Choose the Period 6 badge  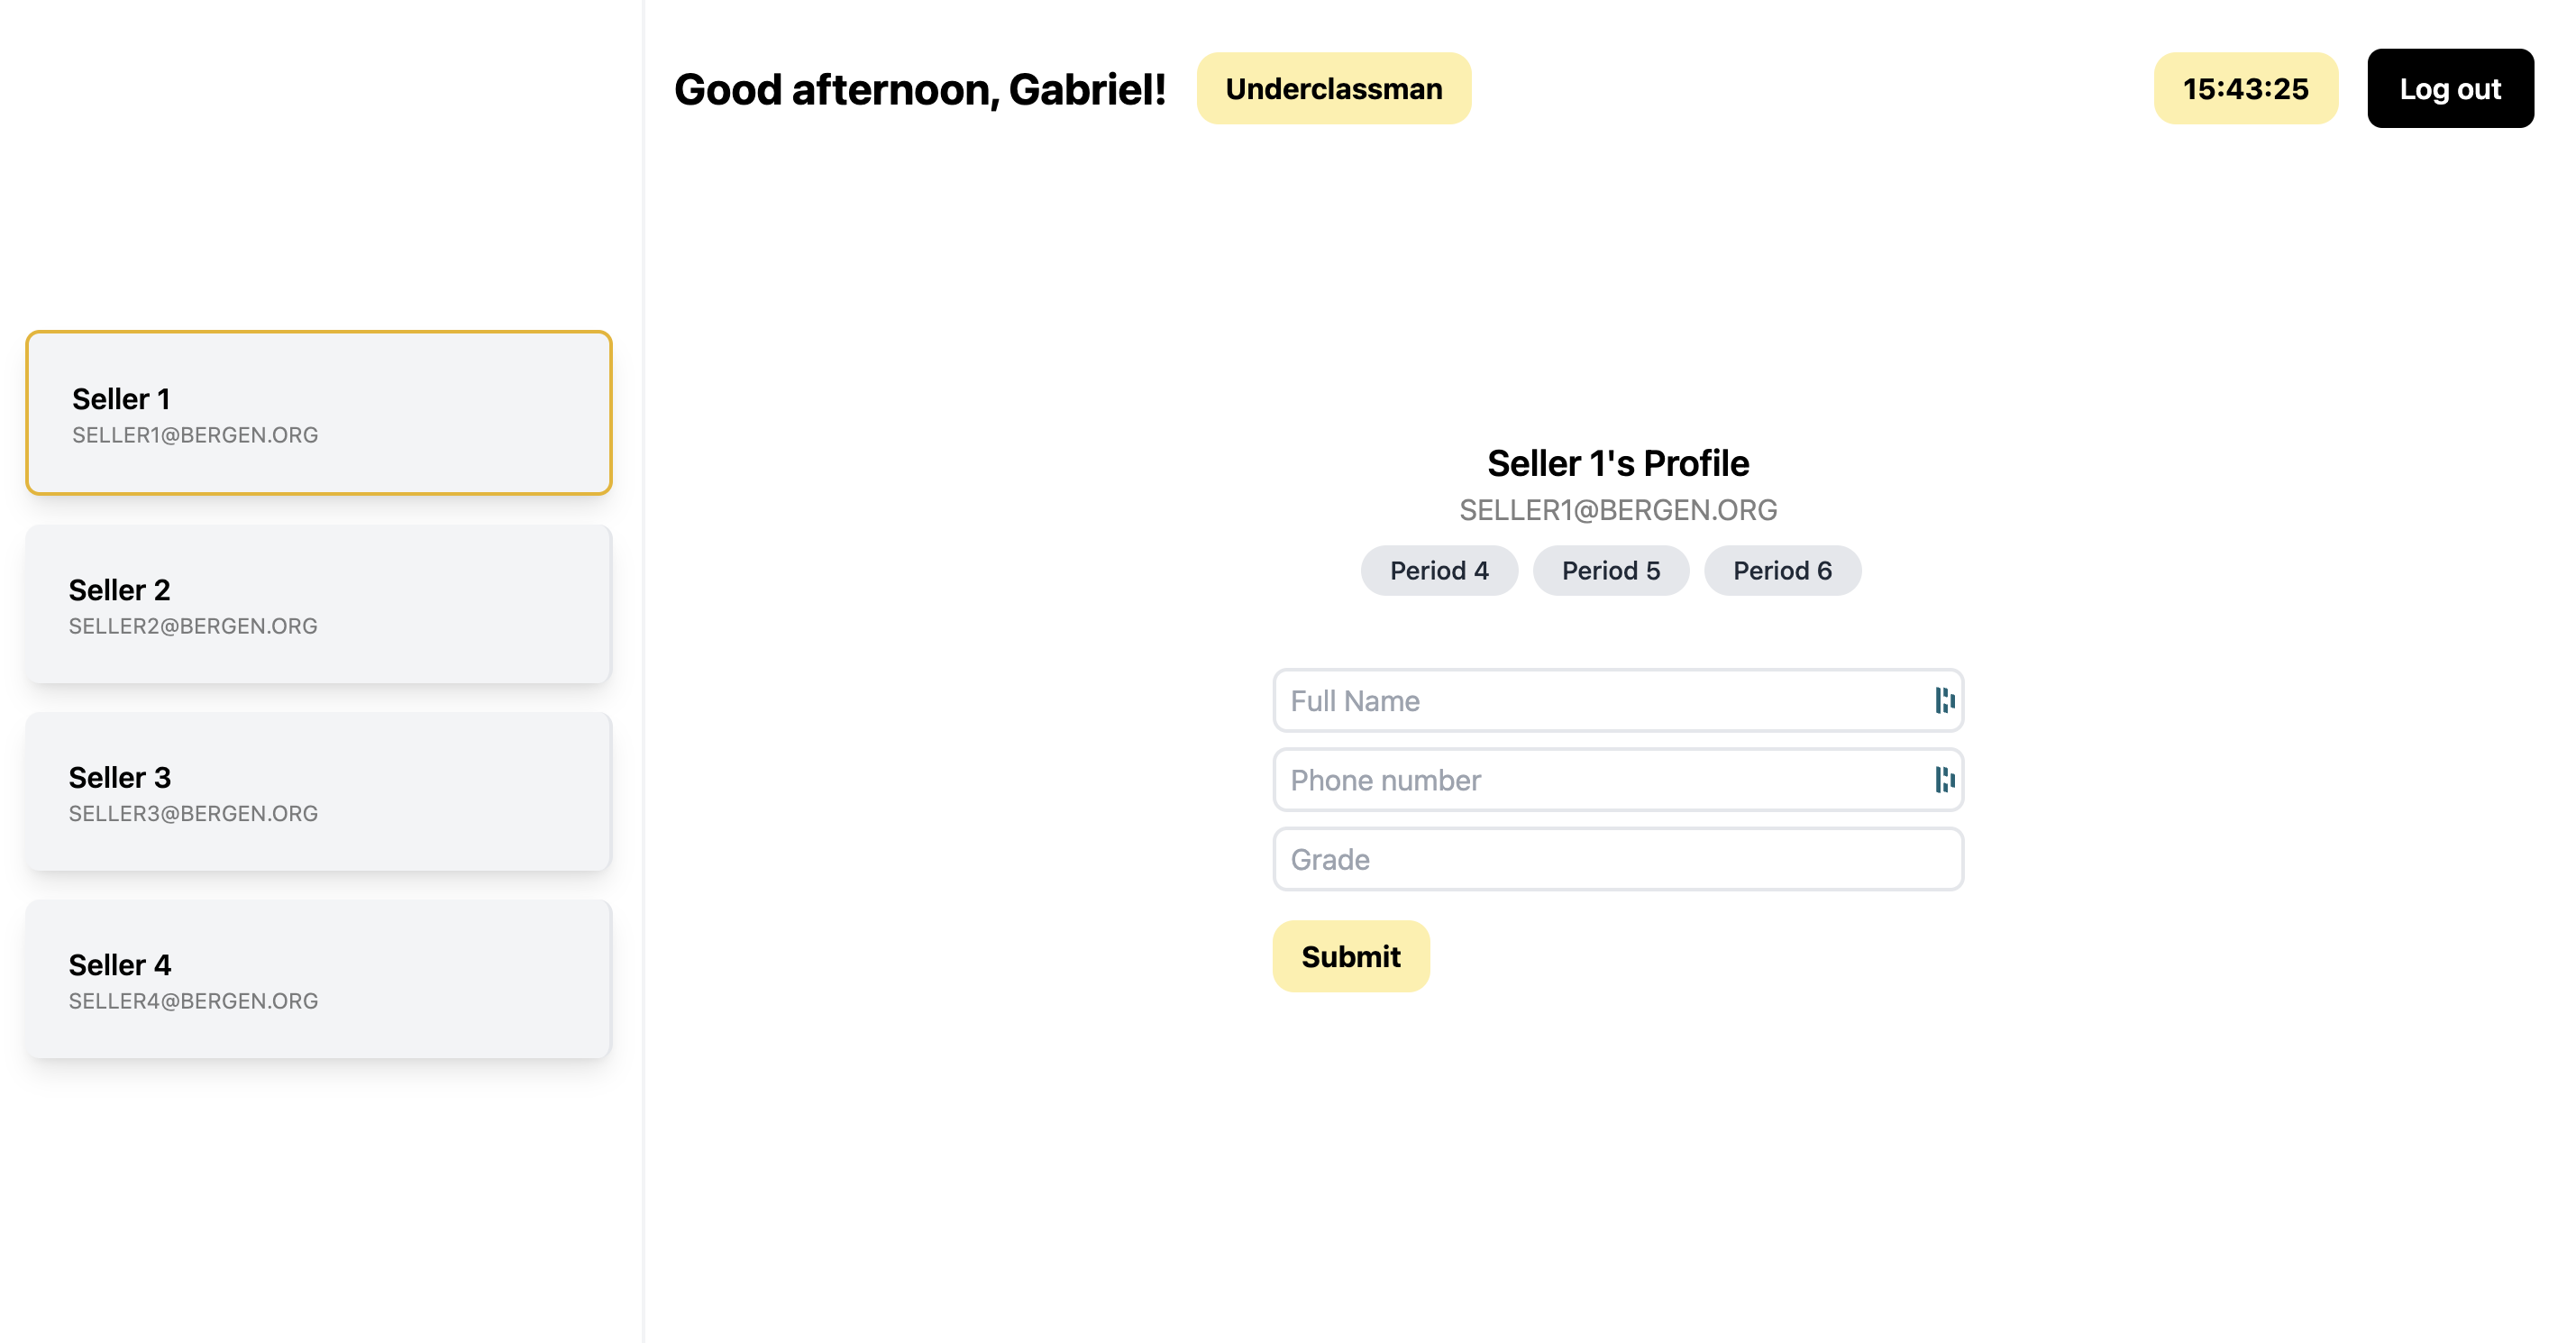pos(1782,571)
